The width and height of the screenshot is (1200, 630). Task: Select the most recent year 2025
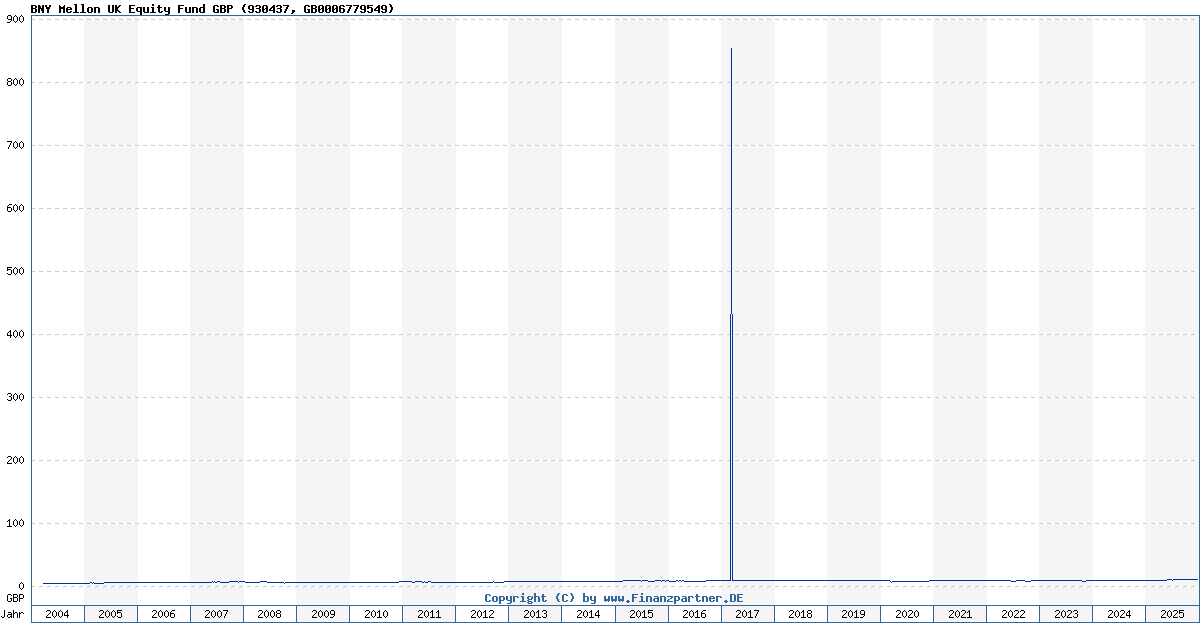[1171, 613]
